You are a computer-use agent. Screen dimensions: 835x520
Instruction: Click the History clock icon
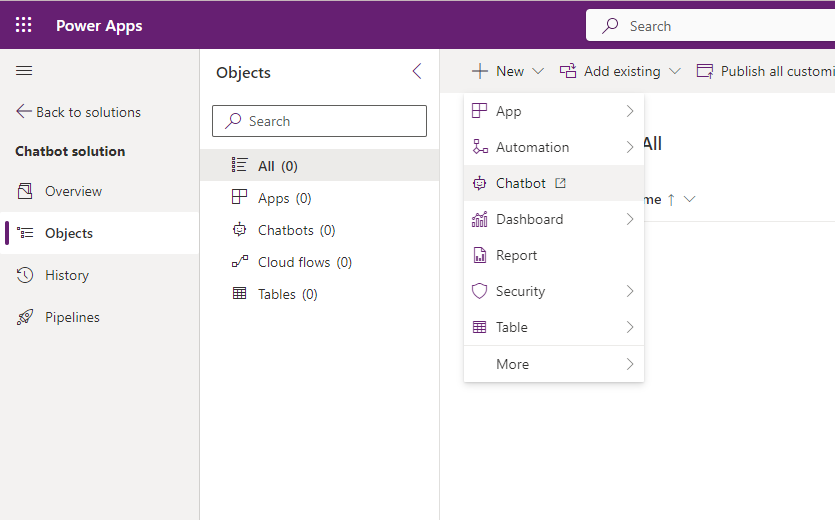click(25, 275)
